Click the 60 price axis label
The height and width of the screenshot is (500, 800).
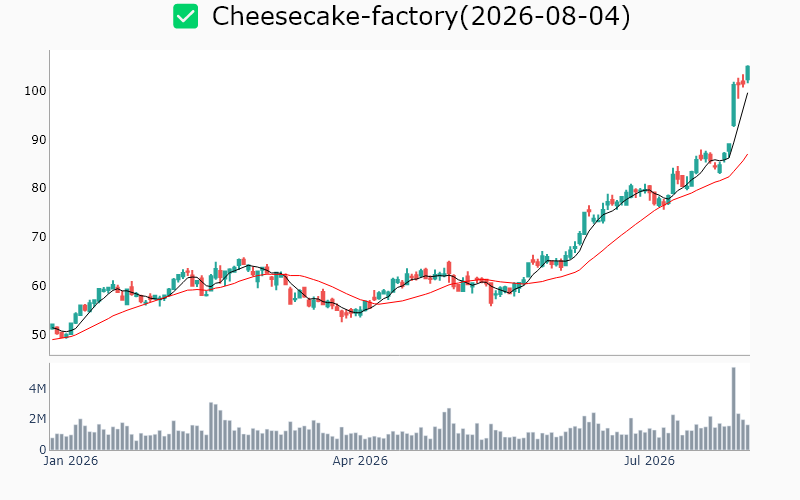pyautogui.click(x=39, y=286)
